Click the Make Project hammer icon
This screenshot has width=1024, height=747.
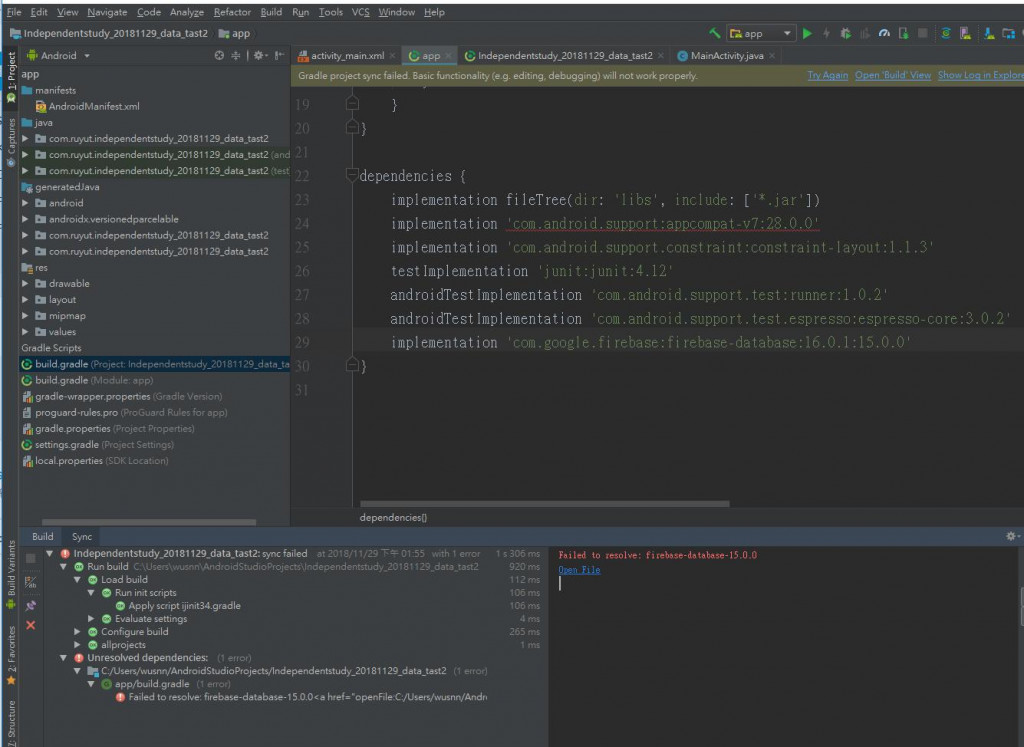[714, 33]
